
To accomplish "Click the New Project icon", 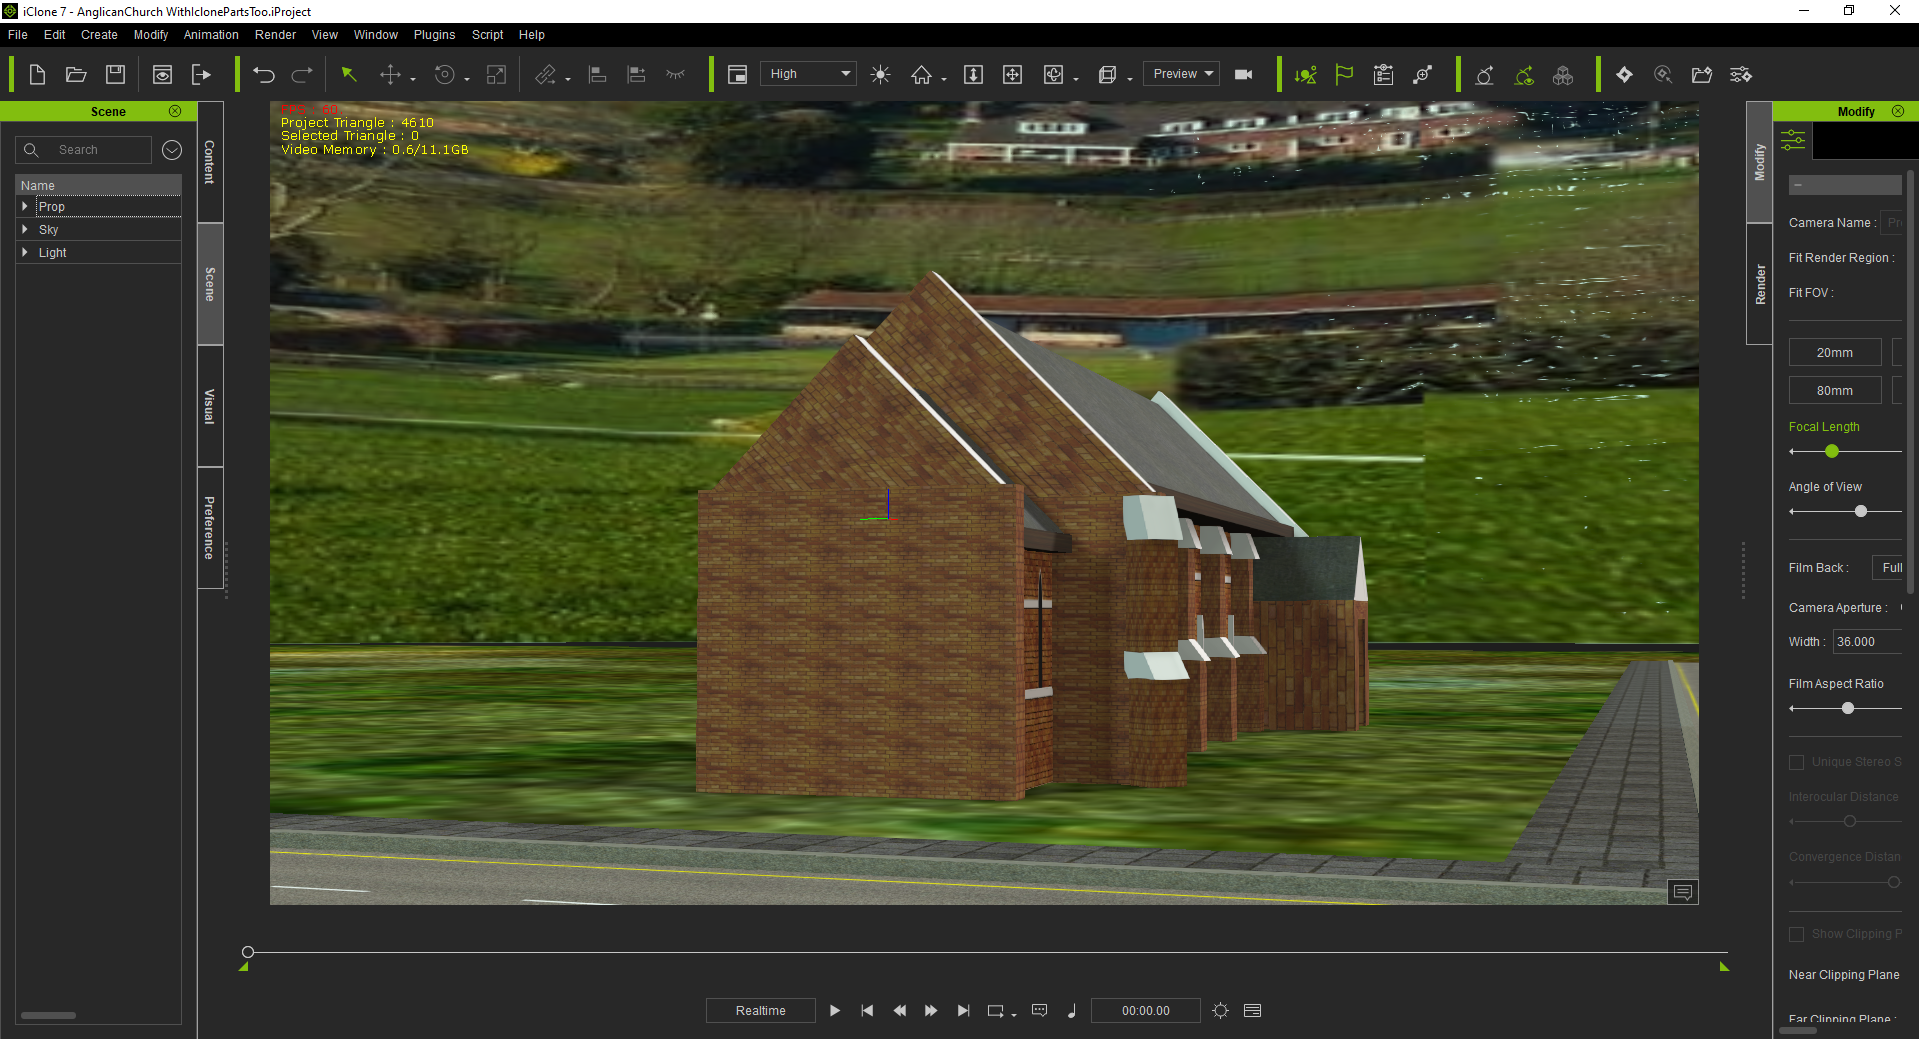I will [x=37, y=75].
